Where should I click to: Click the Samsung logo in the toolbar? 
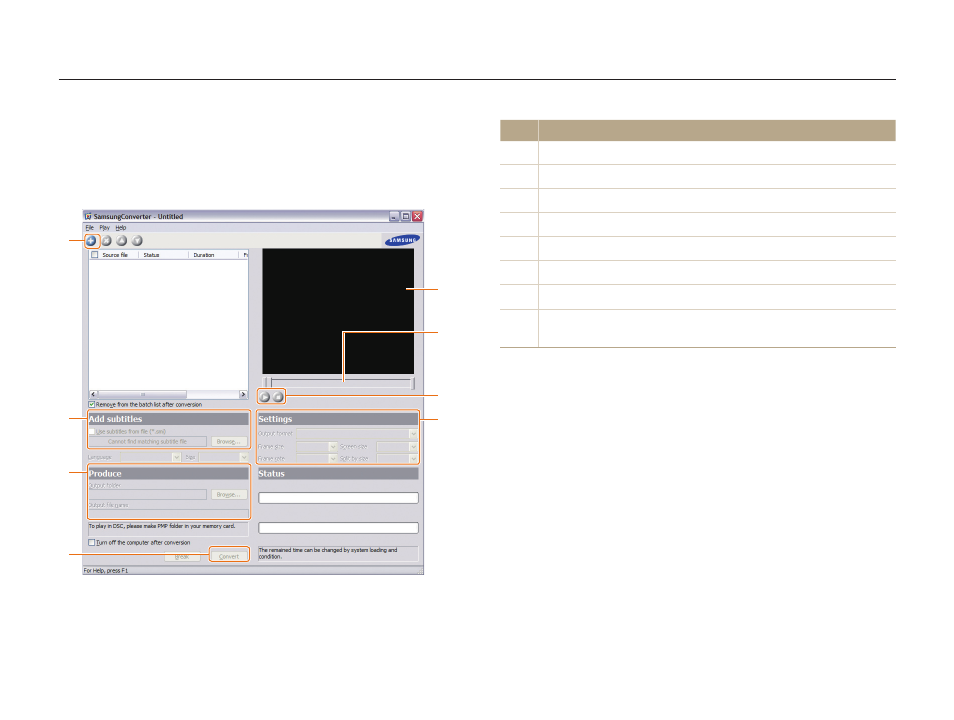[x=402, y=240]
